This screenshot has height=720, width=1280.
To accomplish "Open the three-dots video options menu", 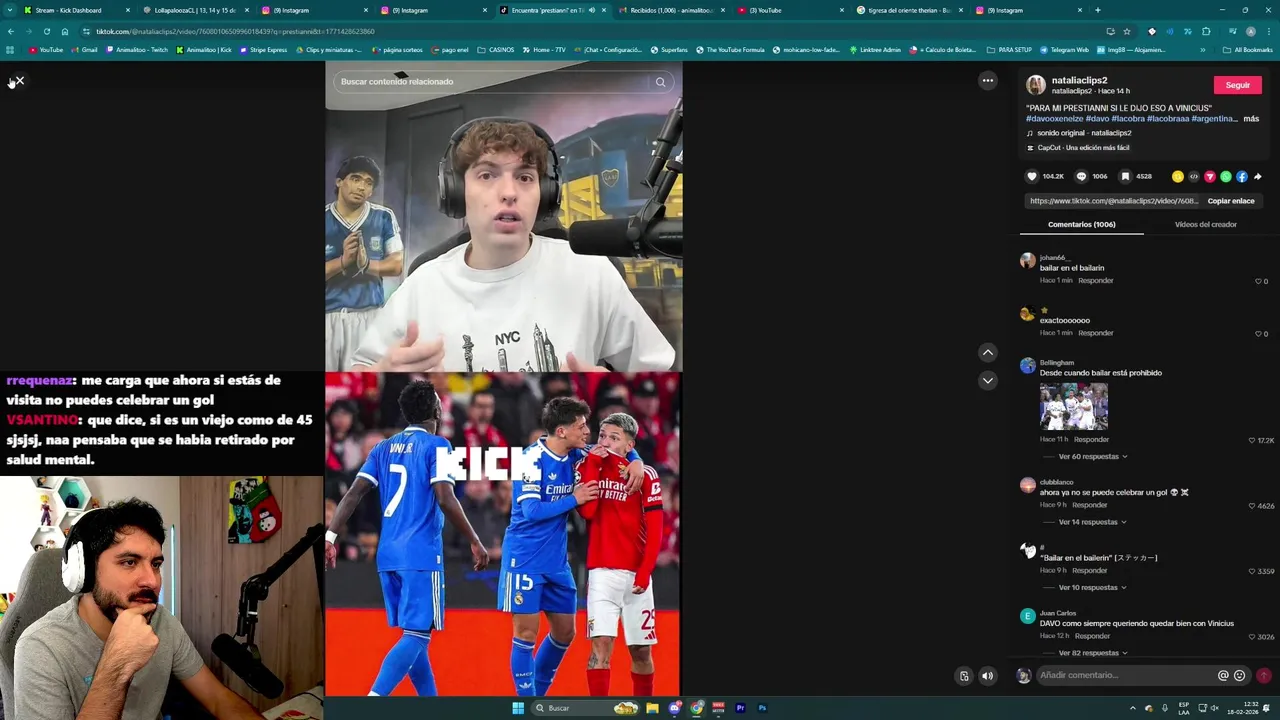I will coord(987,81).
